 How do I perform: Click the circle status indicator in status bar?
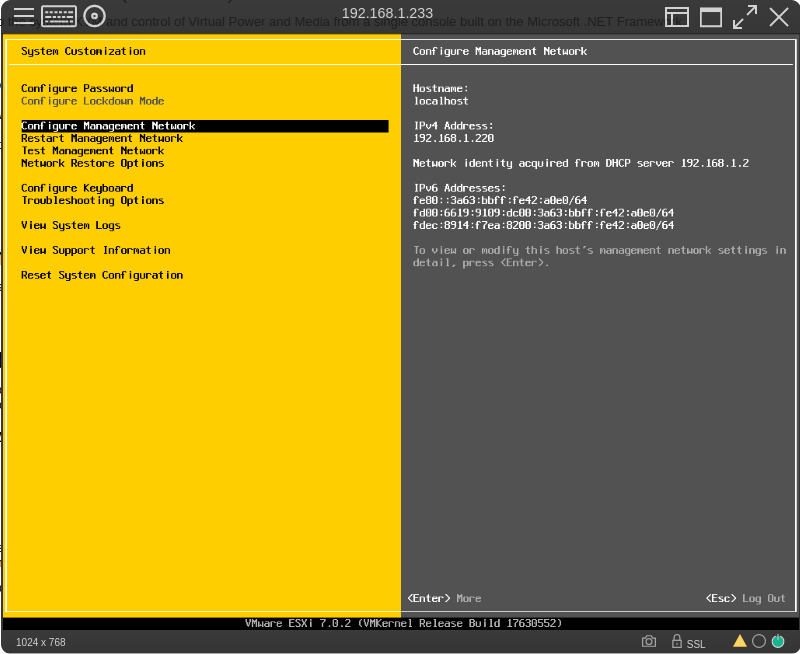click(759, 641)
